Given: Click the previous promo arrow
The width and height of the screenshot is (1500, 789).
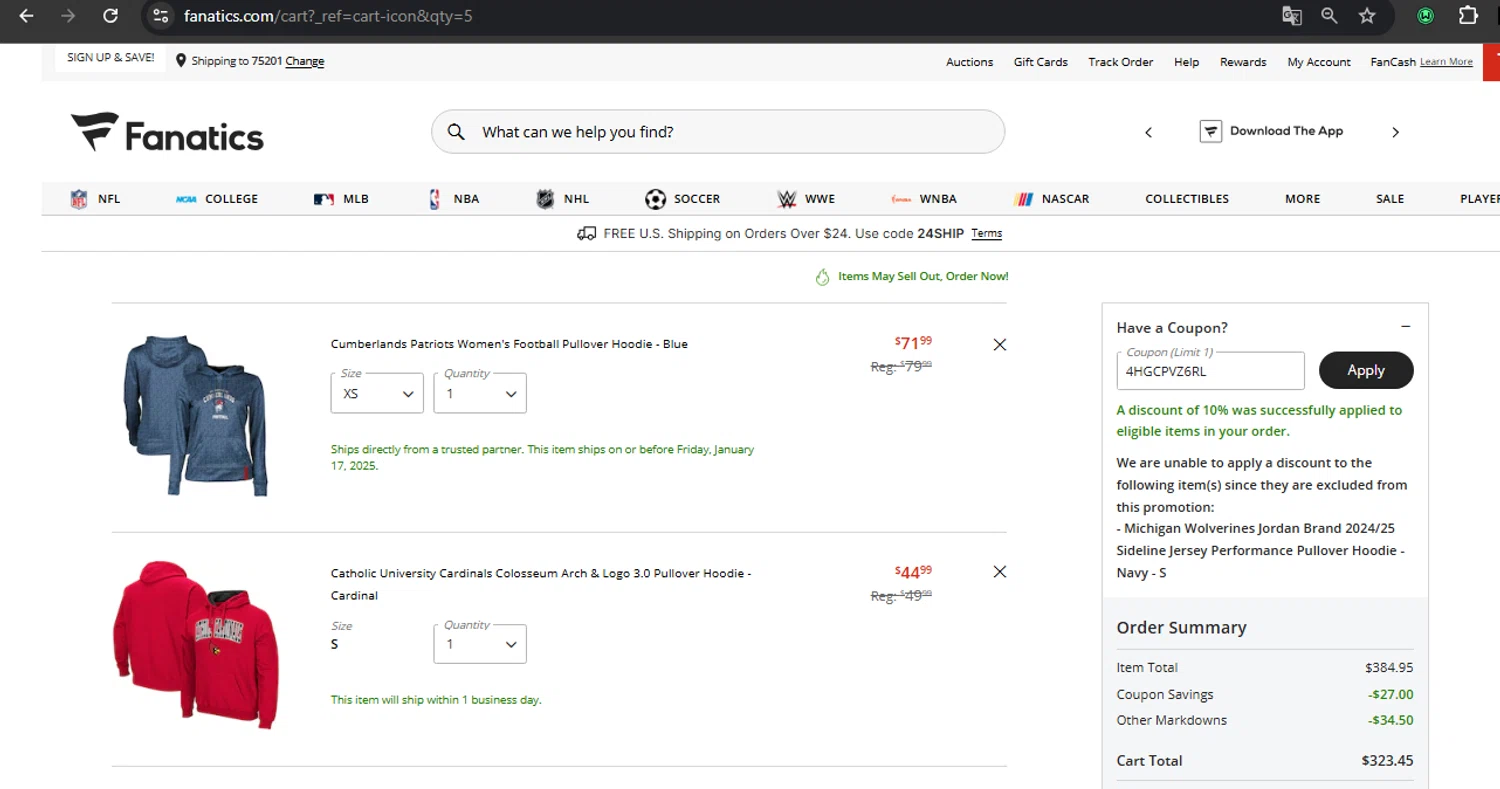Looking at the screenshot, I should click(1148, 132).
